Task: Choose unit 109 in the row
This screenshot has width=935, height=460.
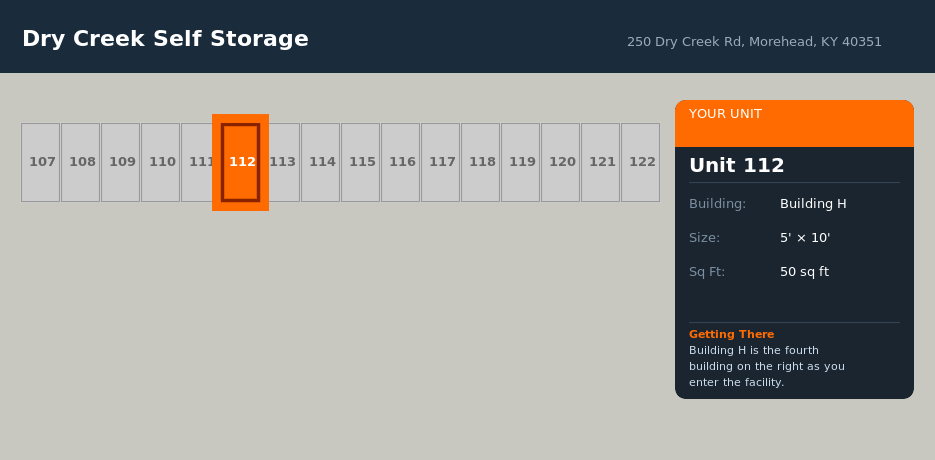Action: tap(120, 162)
